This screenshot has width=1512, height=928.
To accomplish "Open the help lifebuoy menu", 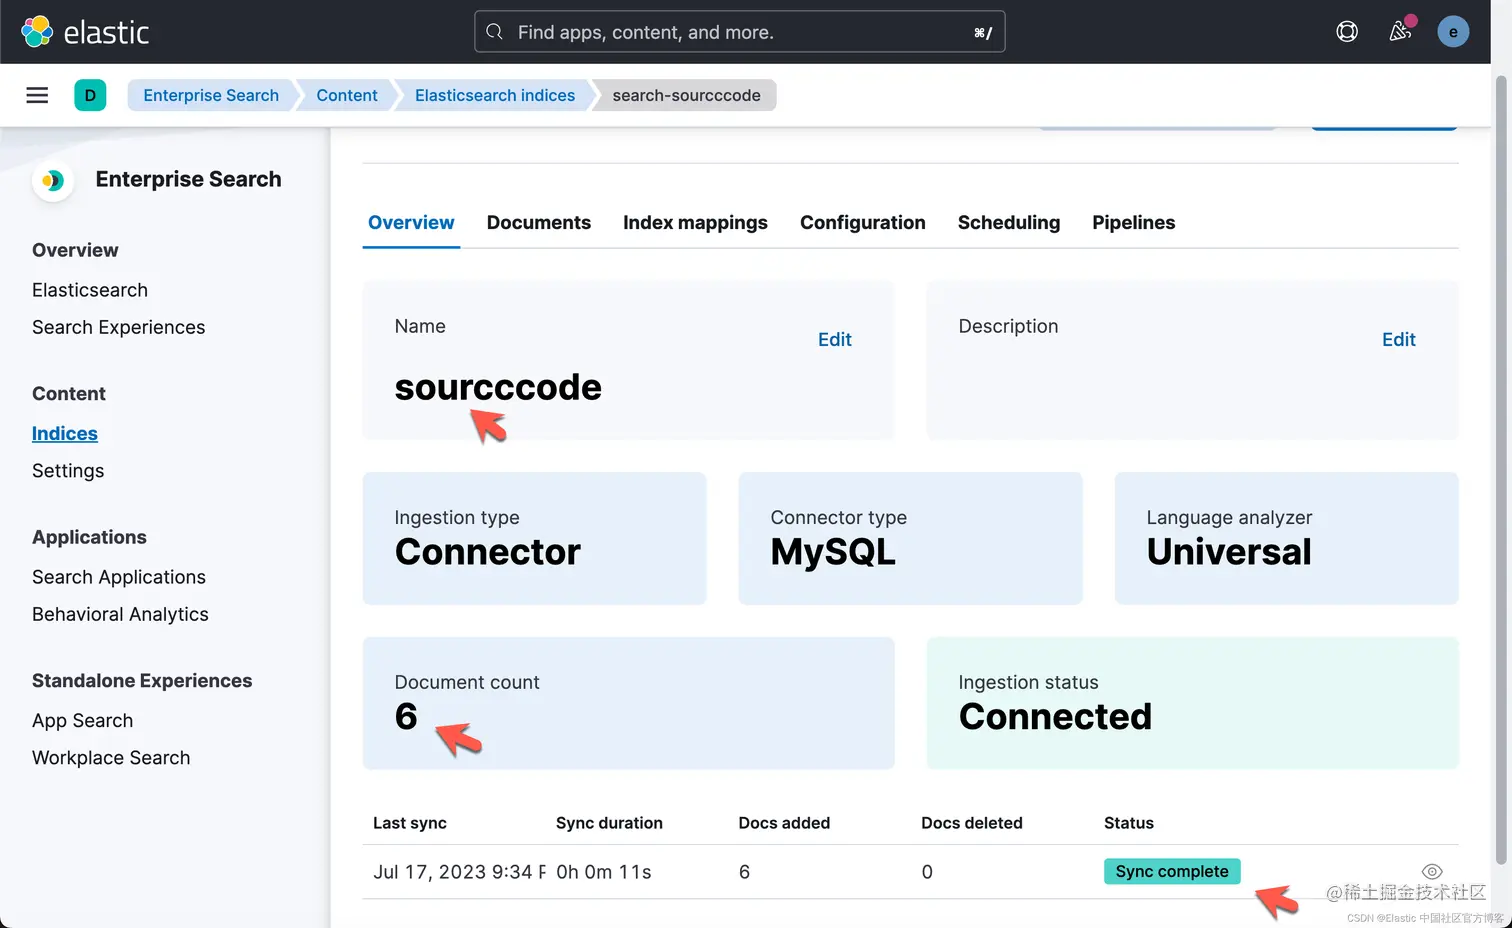I will 1347,32.
